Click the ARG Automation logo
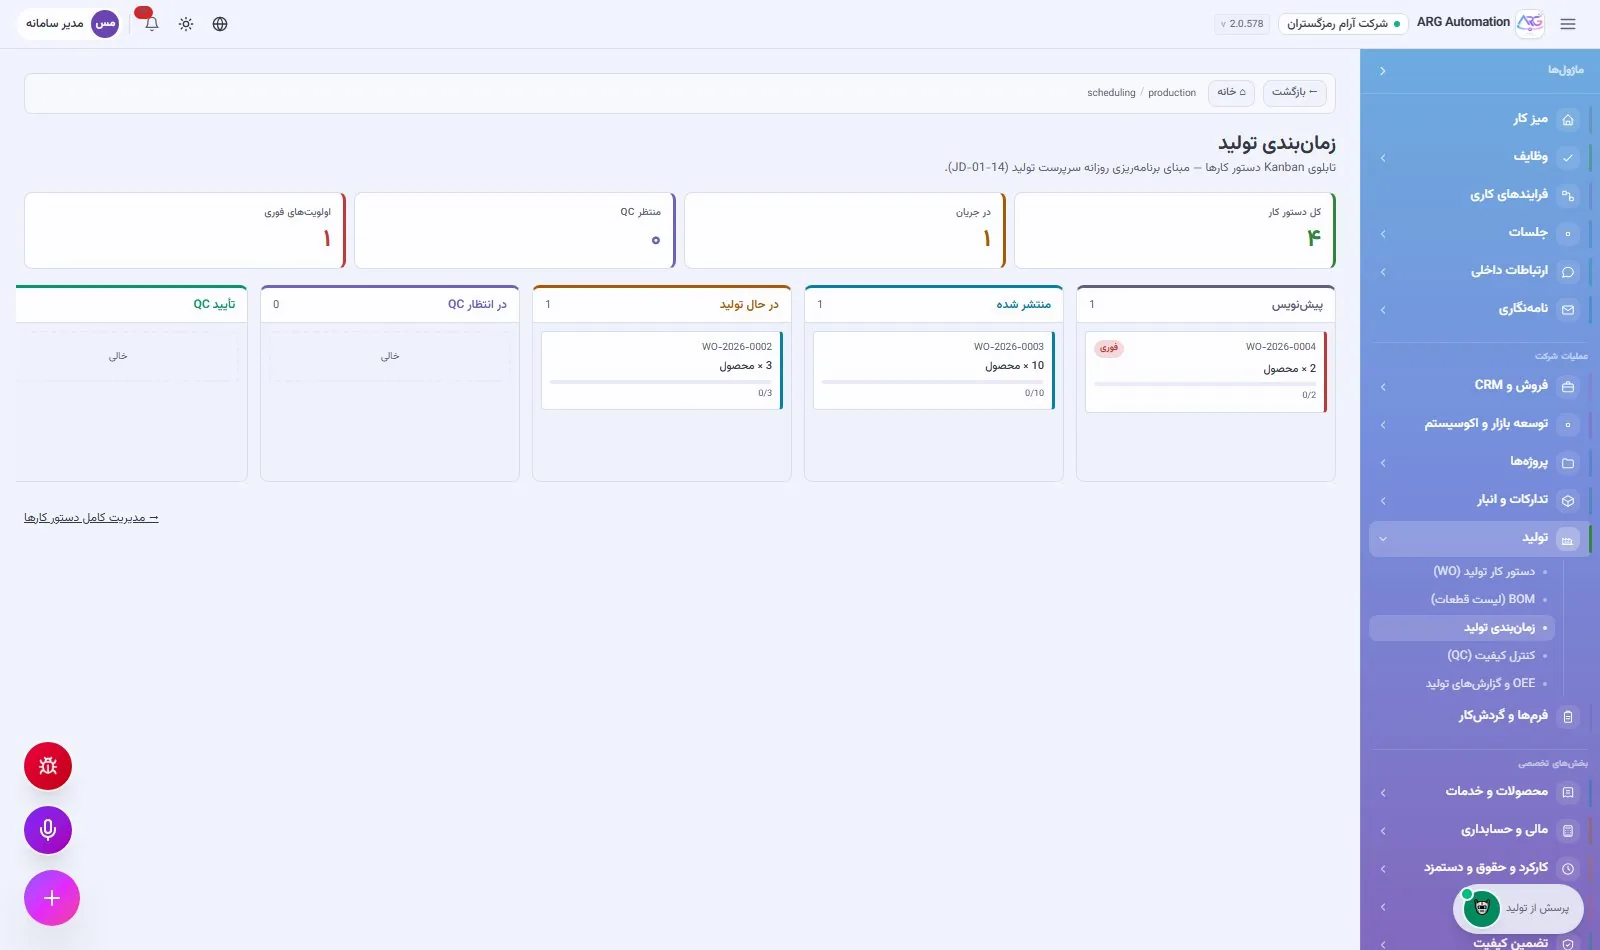The image size is (1600, 950). coord(1530,23)
